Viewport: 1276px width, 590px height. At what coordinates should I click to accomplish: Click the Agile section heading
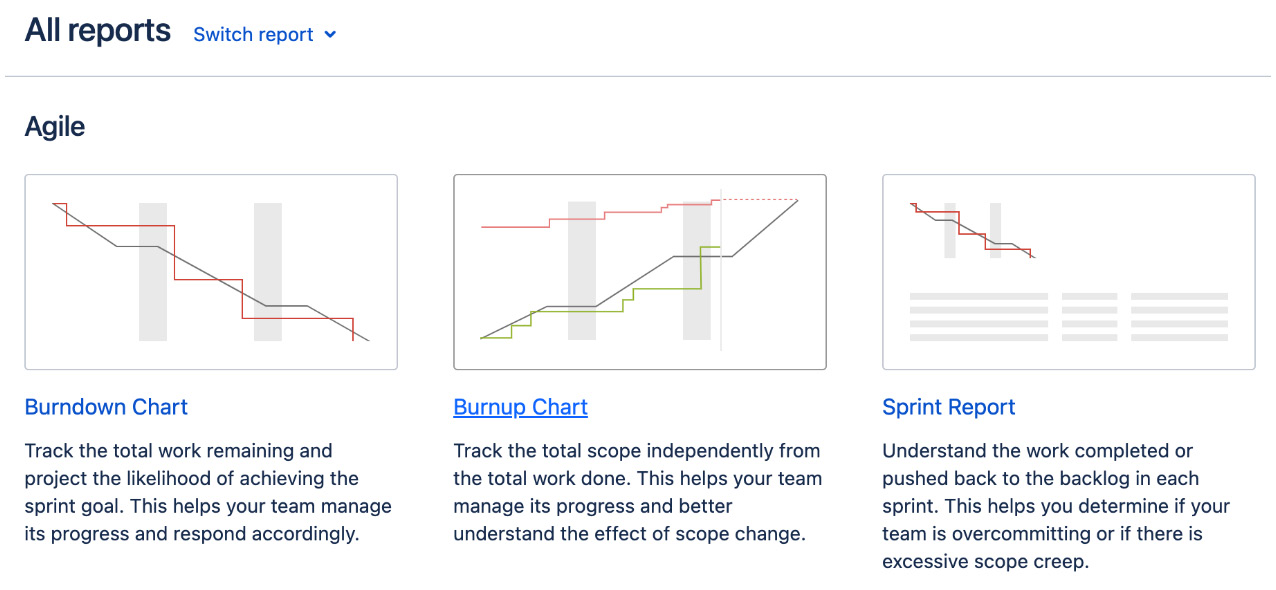coord(54,126)
